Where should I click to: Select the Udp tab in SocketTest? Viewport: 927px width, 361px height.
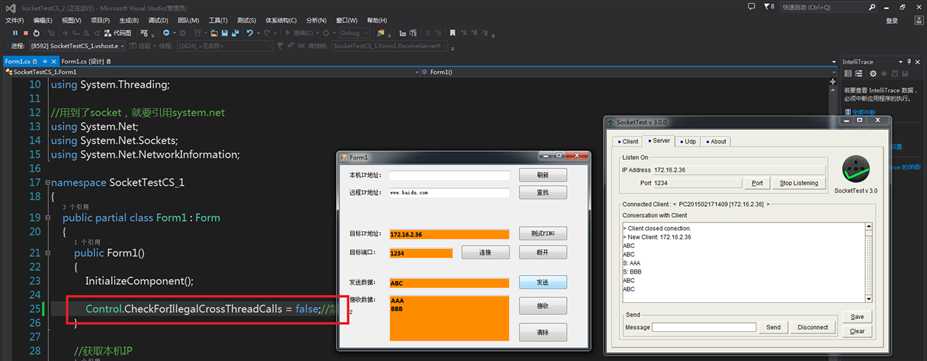coord(688,141)
